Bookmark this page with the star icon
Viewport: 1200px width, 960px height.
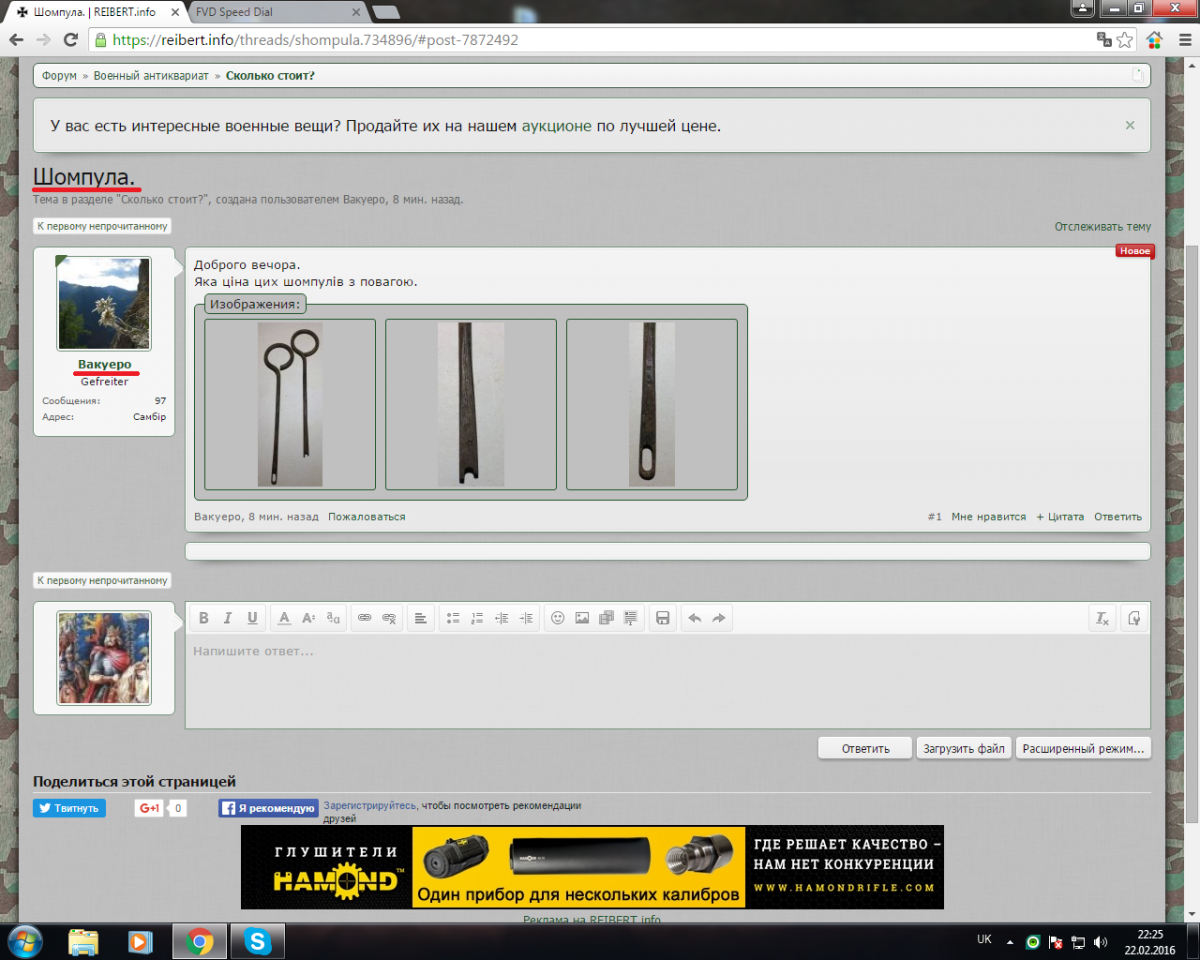coord(1125,40)
